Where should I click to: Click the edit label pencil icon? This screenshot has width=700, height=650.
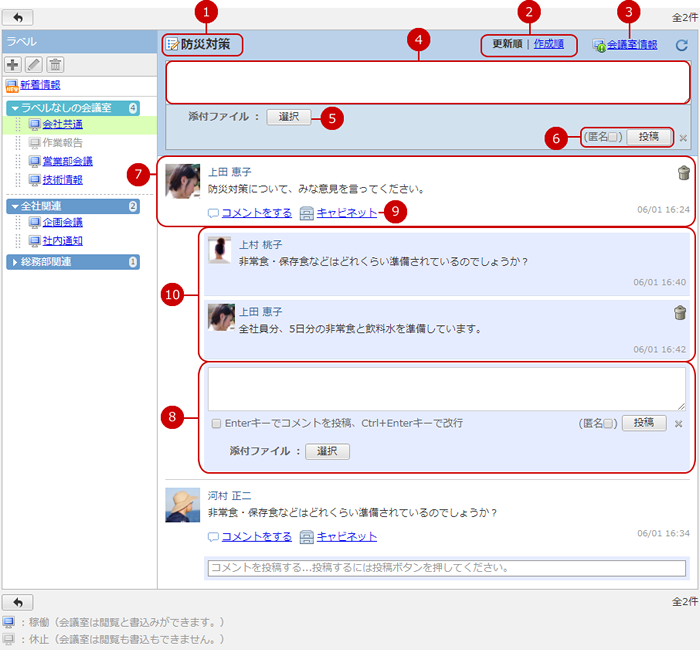[34, 64]
